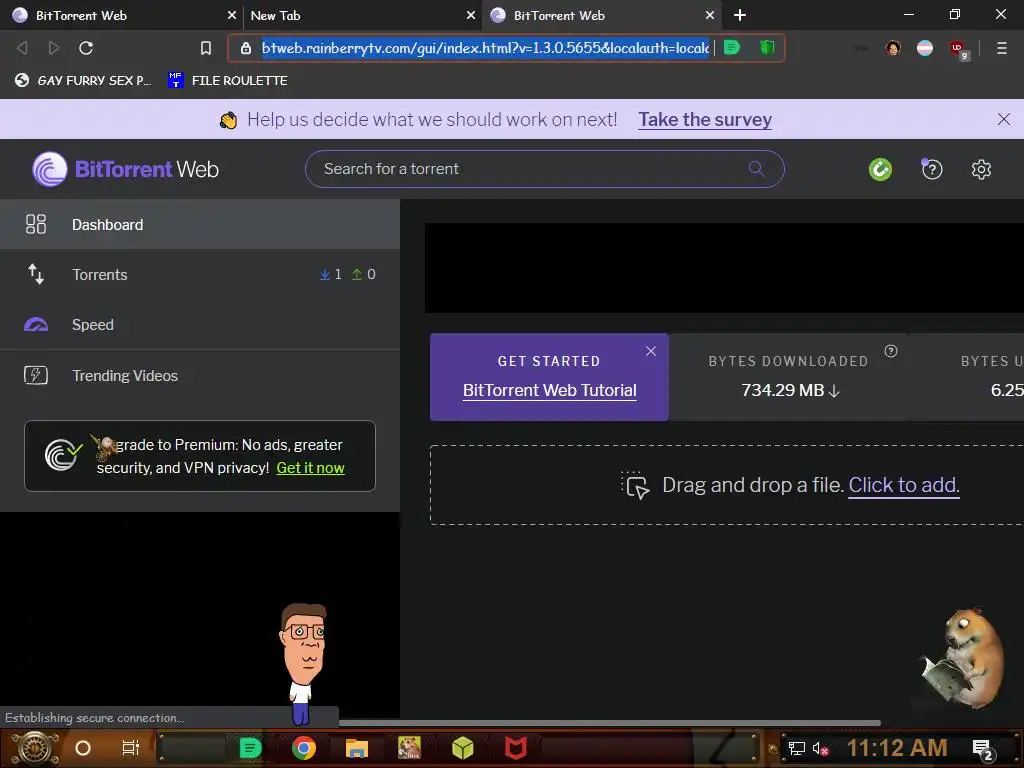Close the Get Started card
The width and height of the screenshot is (1024, 768).
[650, 351]
